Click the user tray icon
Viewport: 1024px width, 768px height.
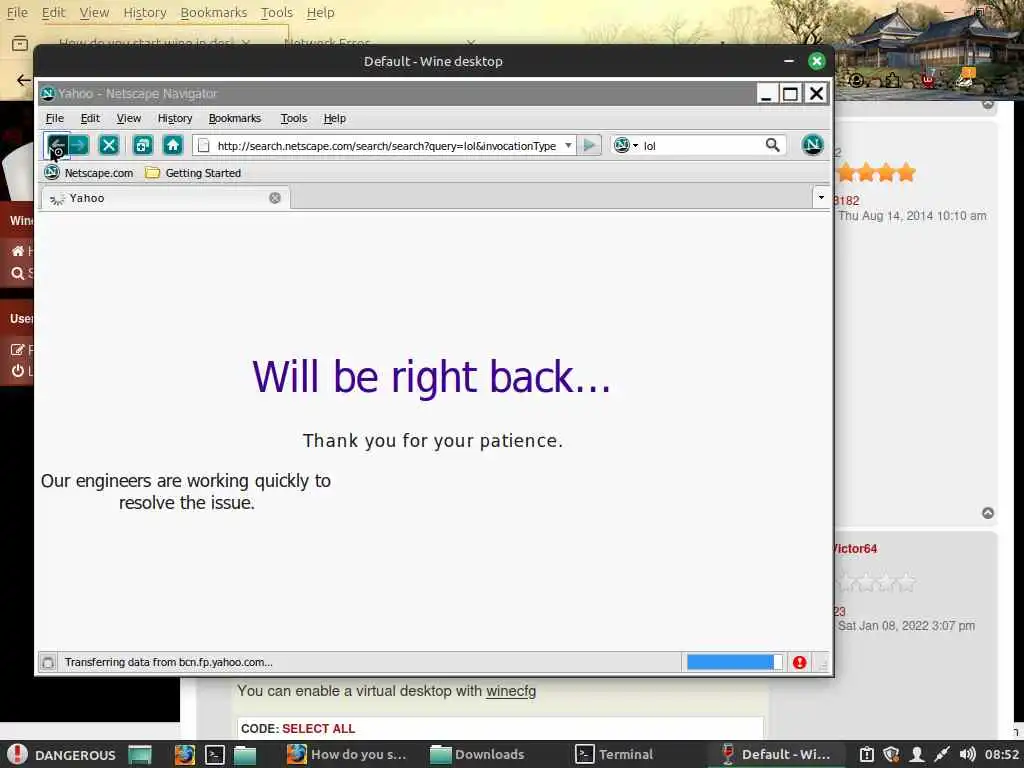tap(917, 754)
